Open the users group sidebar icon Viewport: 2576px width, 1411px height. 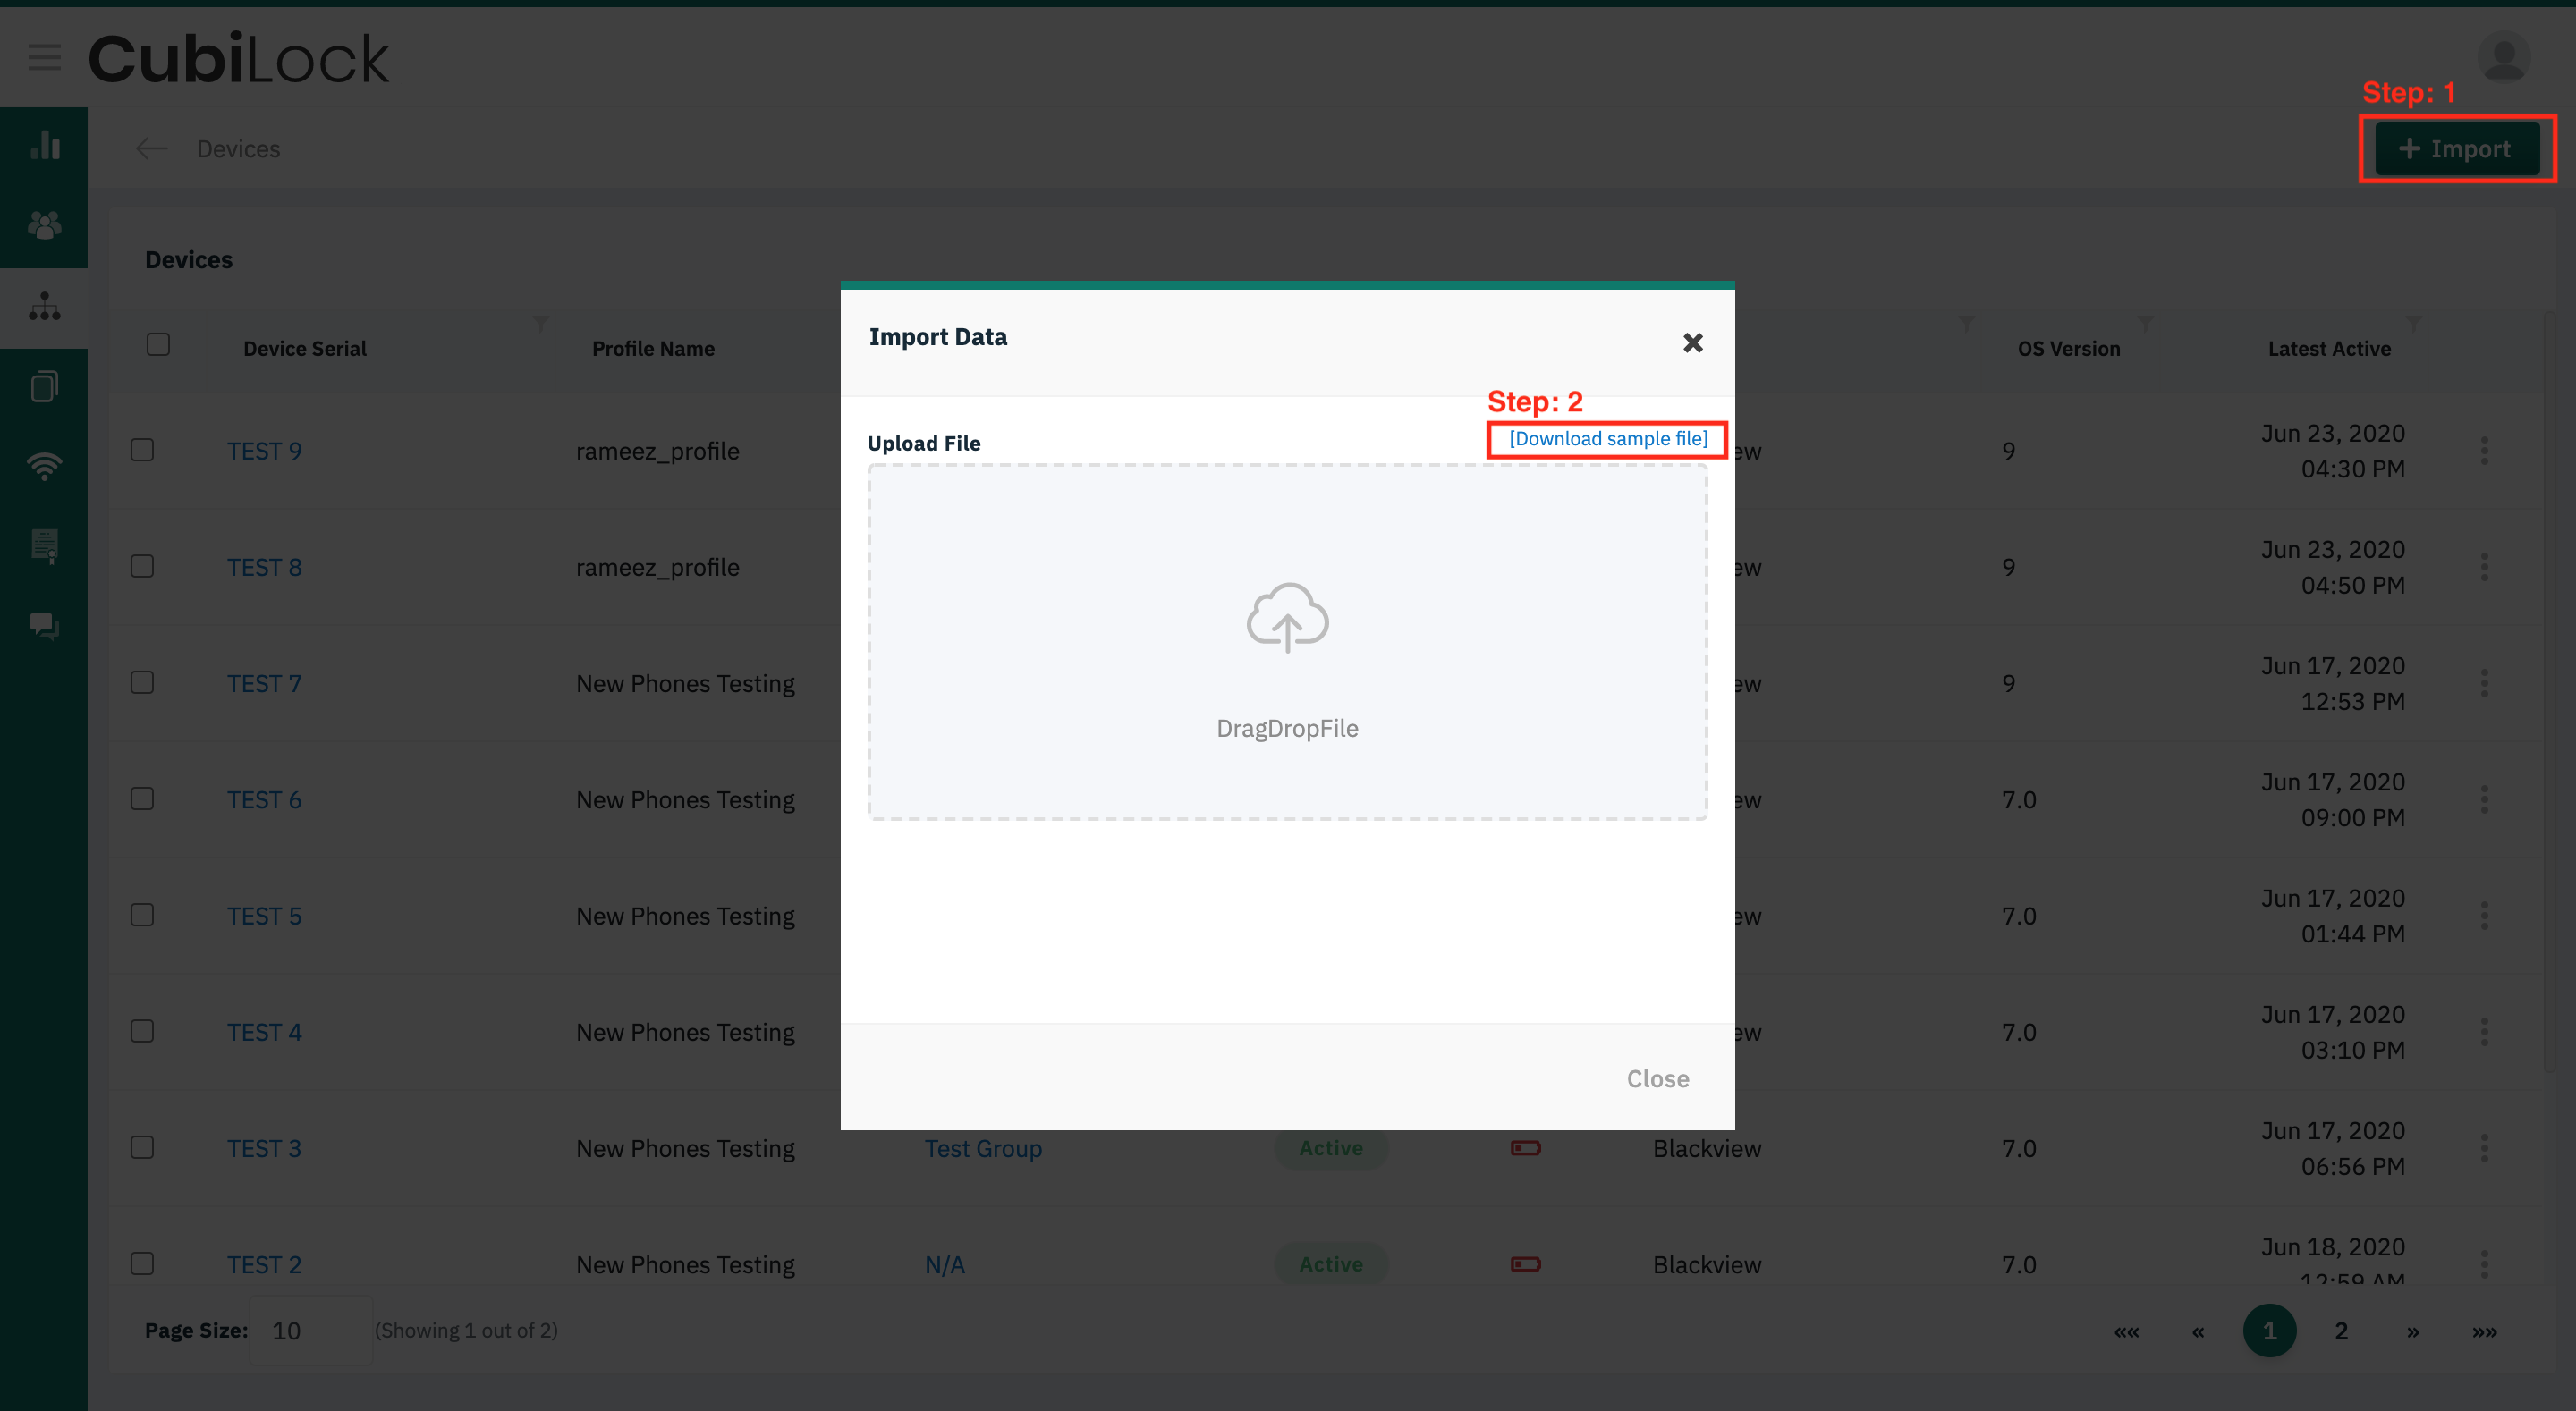(44, 226)
